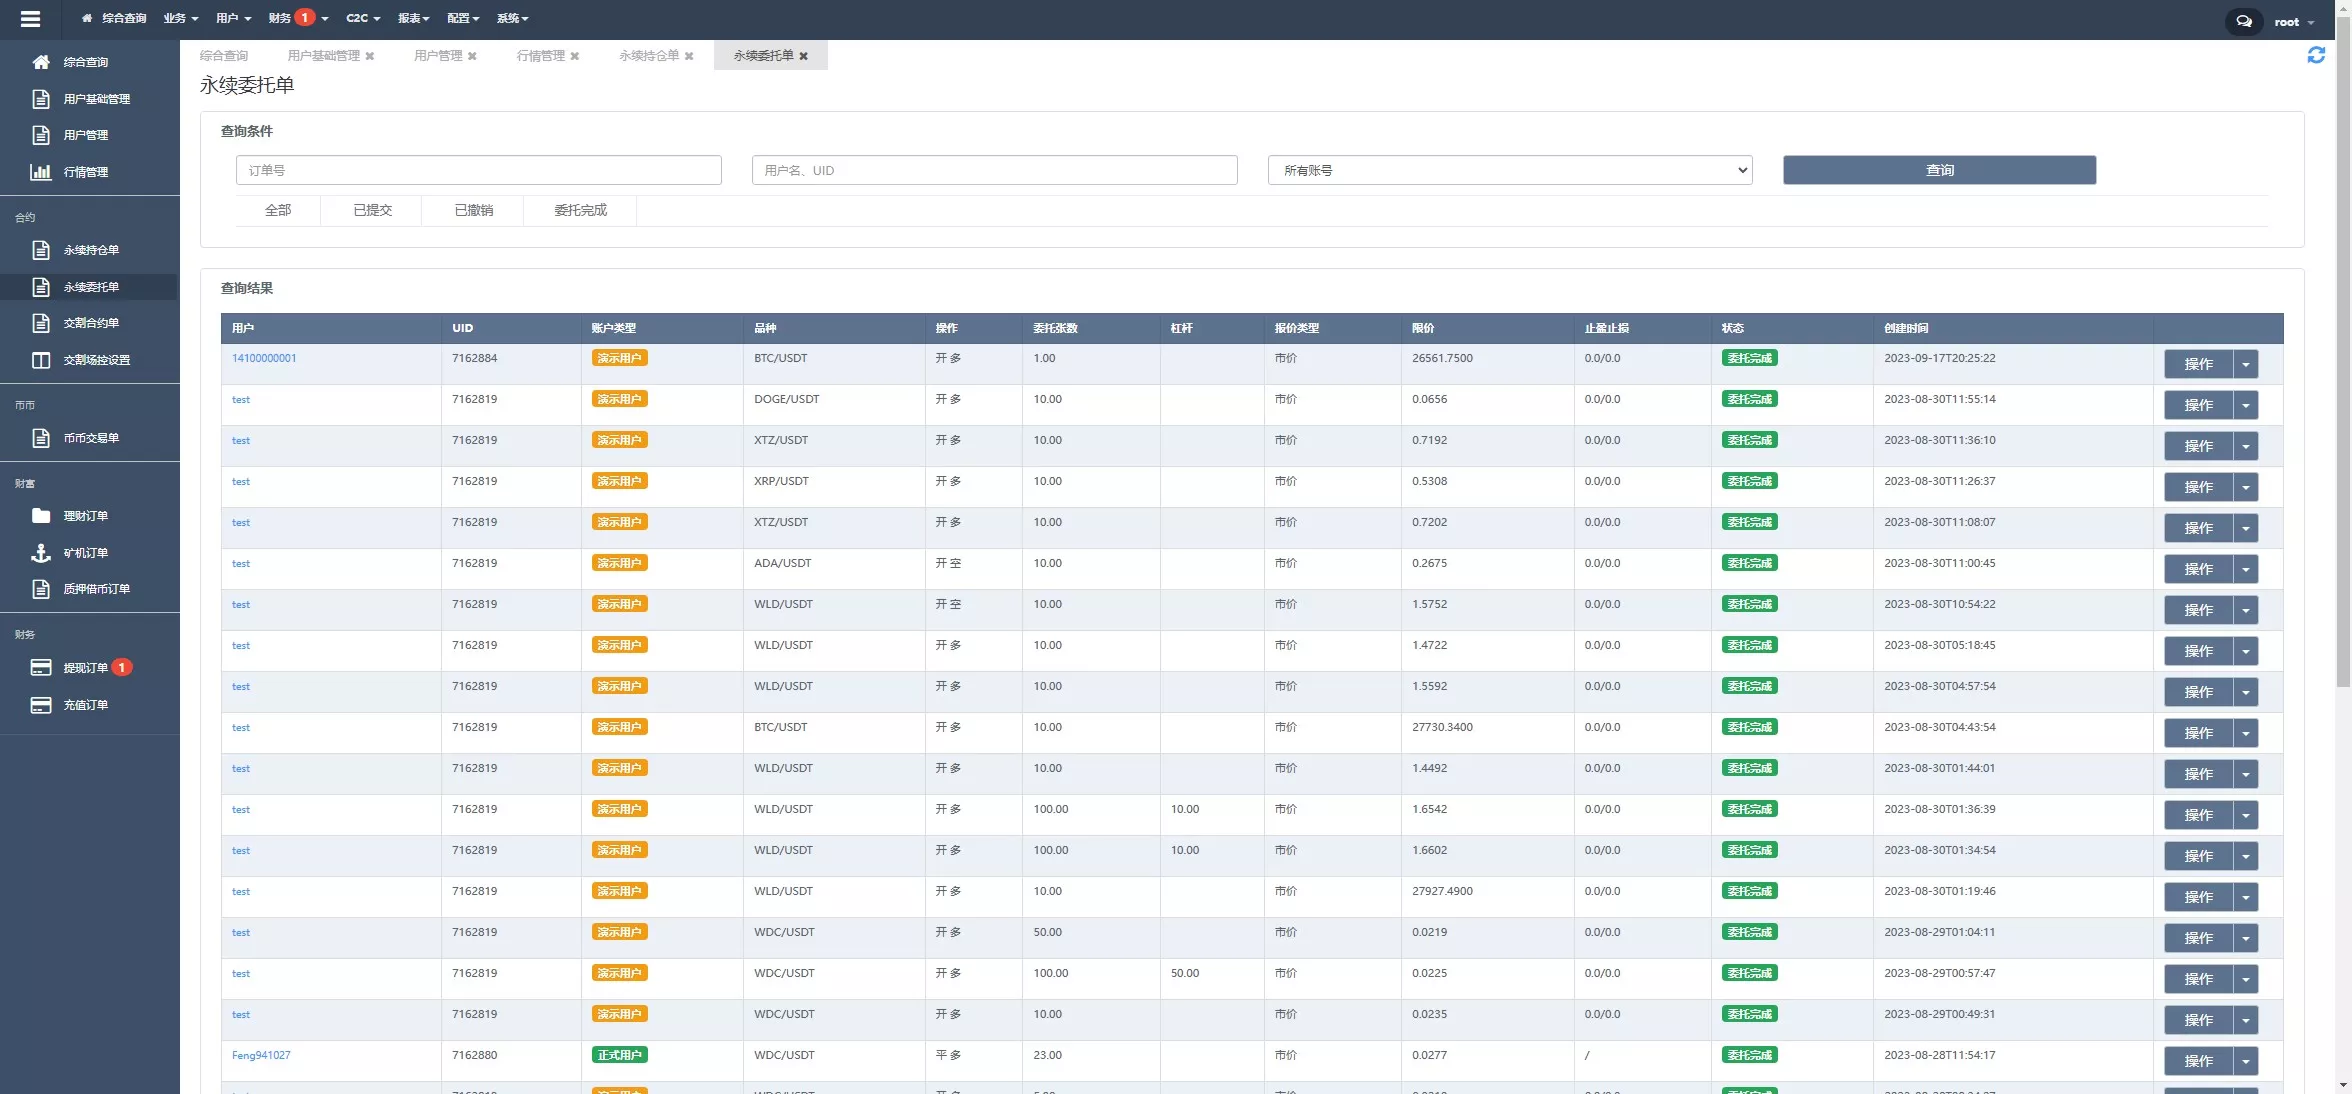The height and width of the screenshot is (1094, 2352).
Task: Select the 已提交 status filter
Action: (372, 210)
